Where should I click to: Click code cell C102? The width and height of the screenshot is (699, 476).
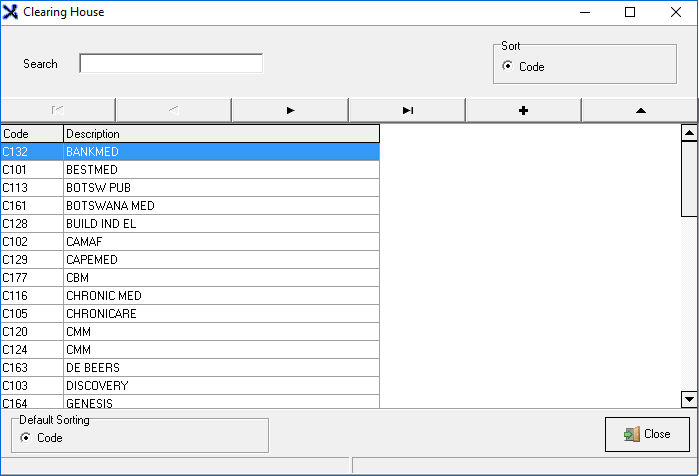pos(32,242)
